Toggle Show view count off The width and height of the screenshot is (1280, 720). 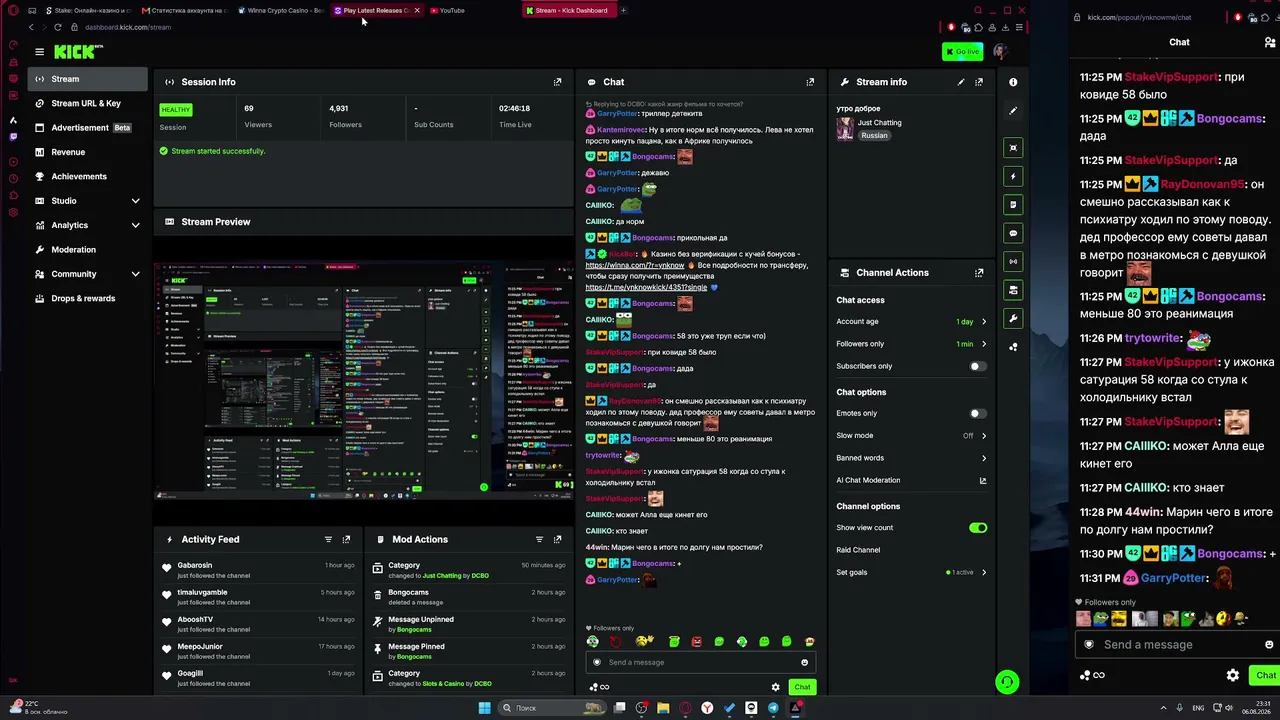pos(978,527)
